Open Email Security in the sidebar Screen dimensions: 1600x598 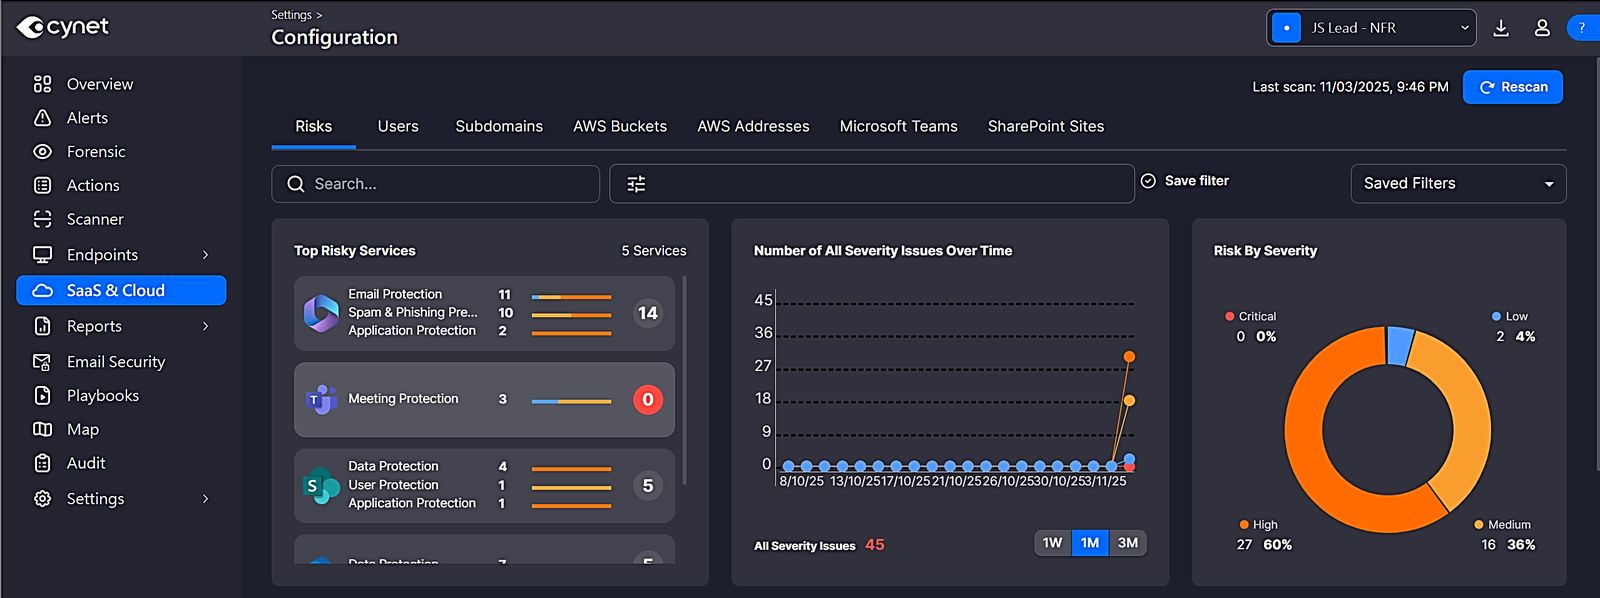[115, 362]
